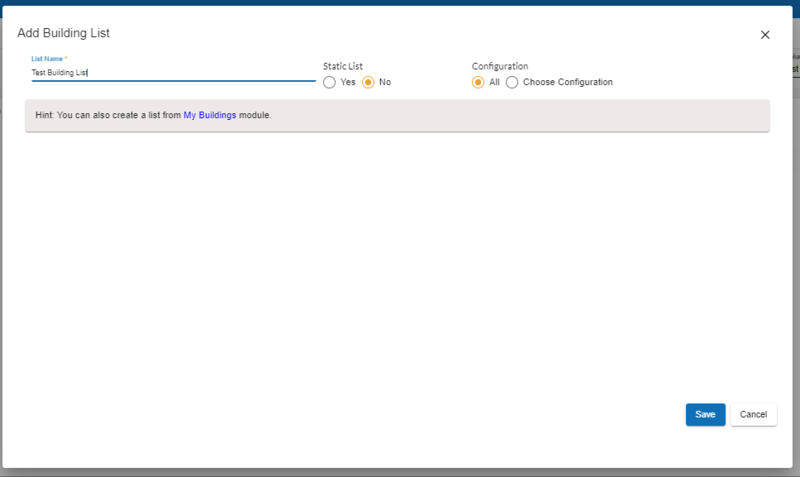Click the 'Configuration' group heading
The height and width of the screenshot is (477, 800).
[500, 66]
